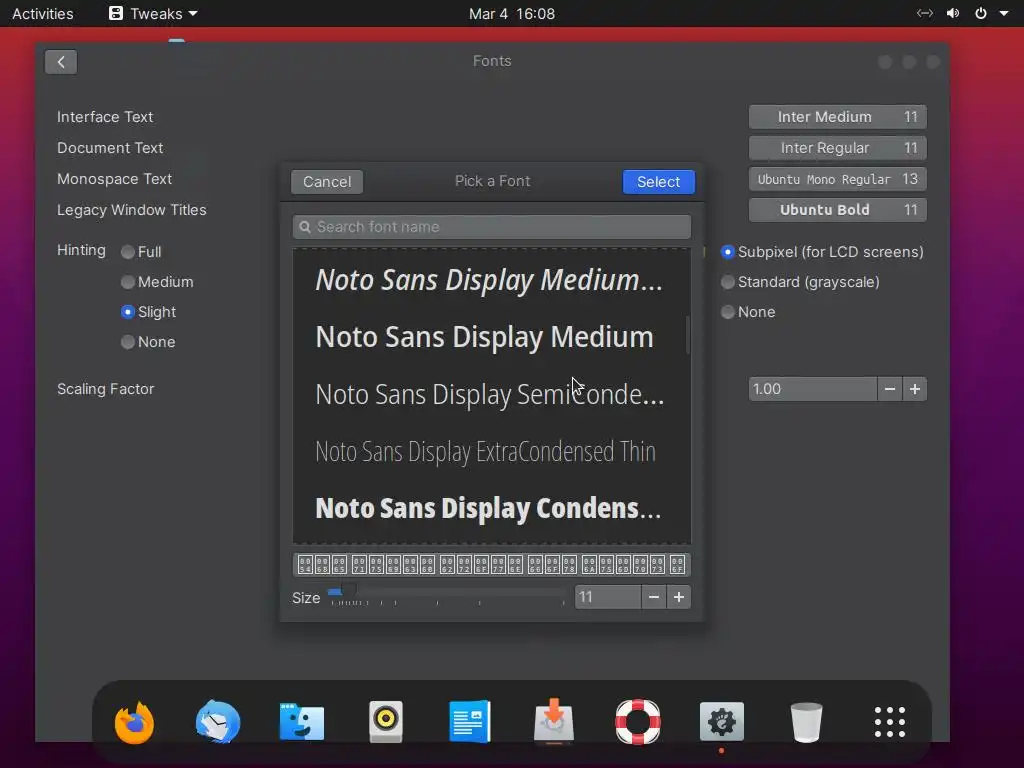Choose Subpixel (for LCD screens) antialiasing
Viewport: 1024px width, 768px height.
(822, 251)
